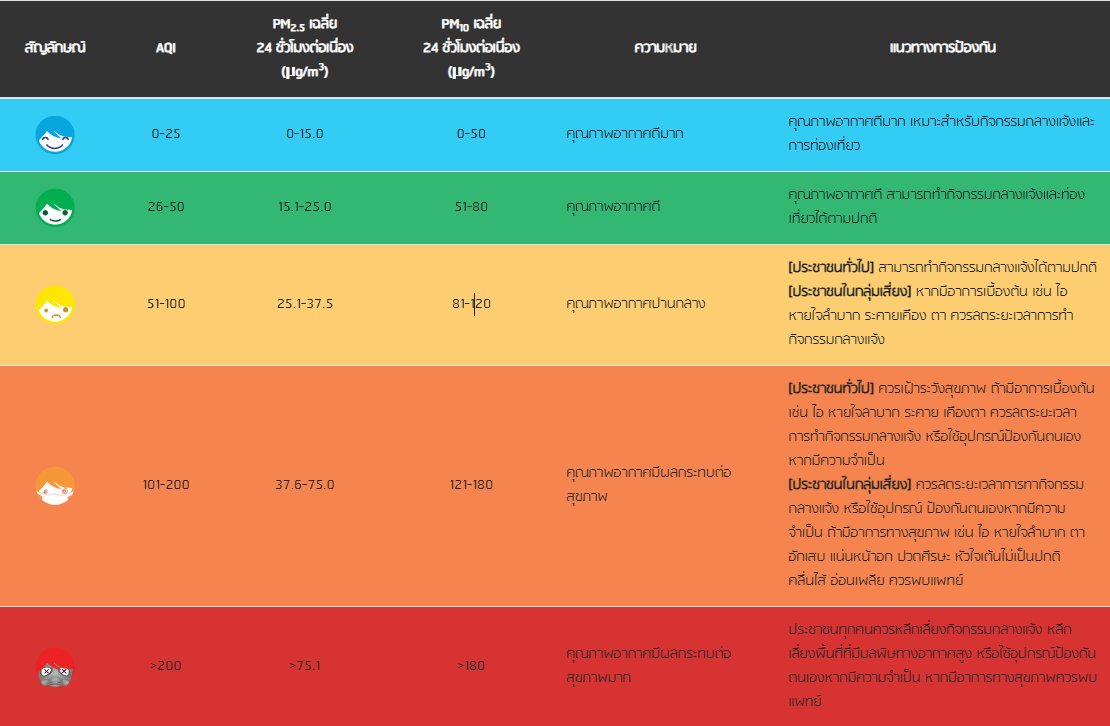
Task: Select the AQI column header
Action: point(166,48)
